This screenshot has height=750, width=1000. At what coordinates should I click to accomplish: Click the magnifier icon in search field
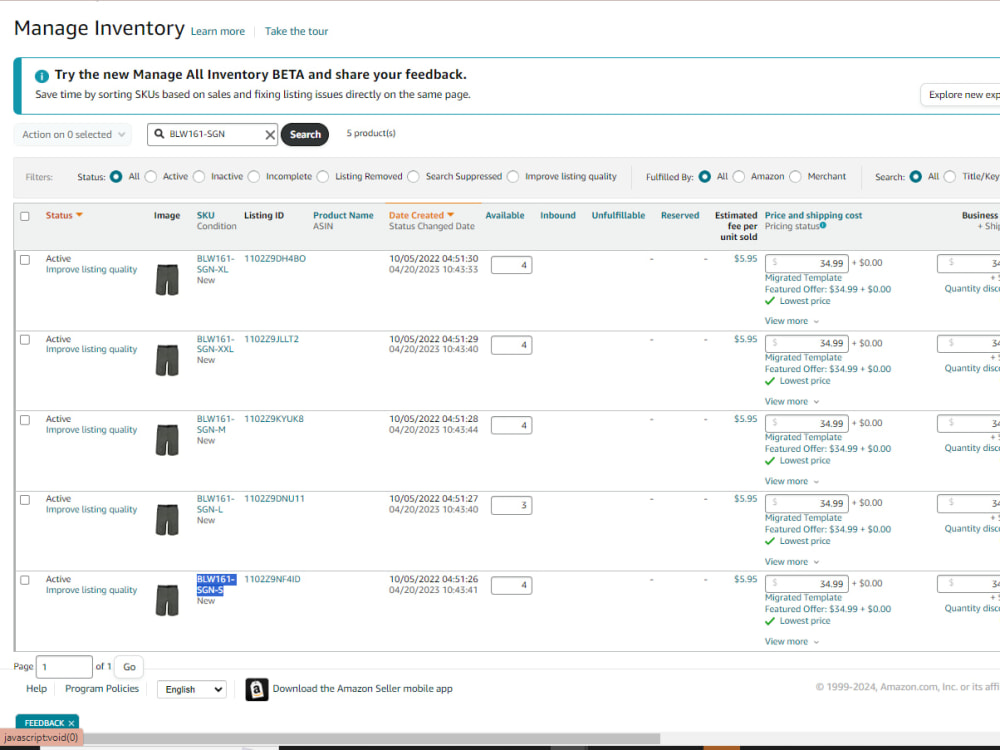159,134
